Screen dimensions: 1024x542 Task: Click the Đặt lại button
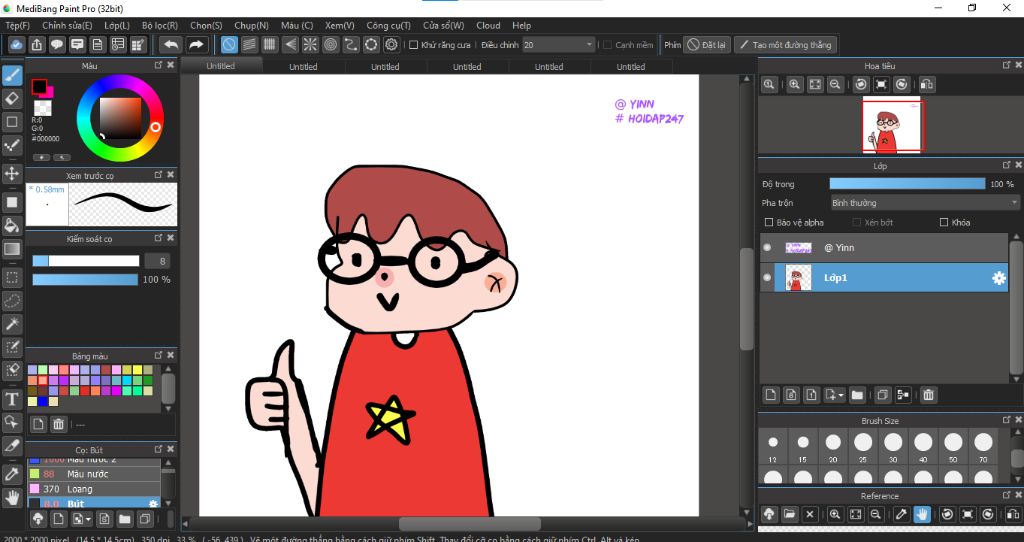click(707, 45)
